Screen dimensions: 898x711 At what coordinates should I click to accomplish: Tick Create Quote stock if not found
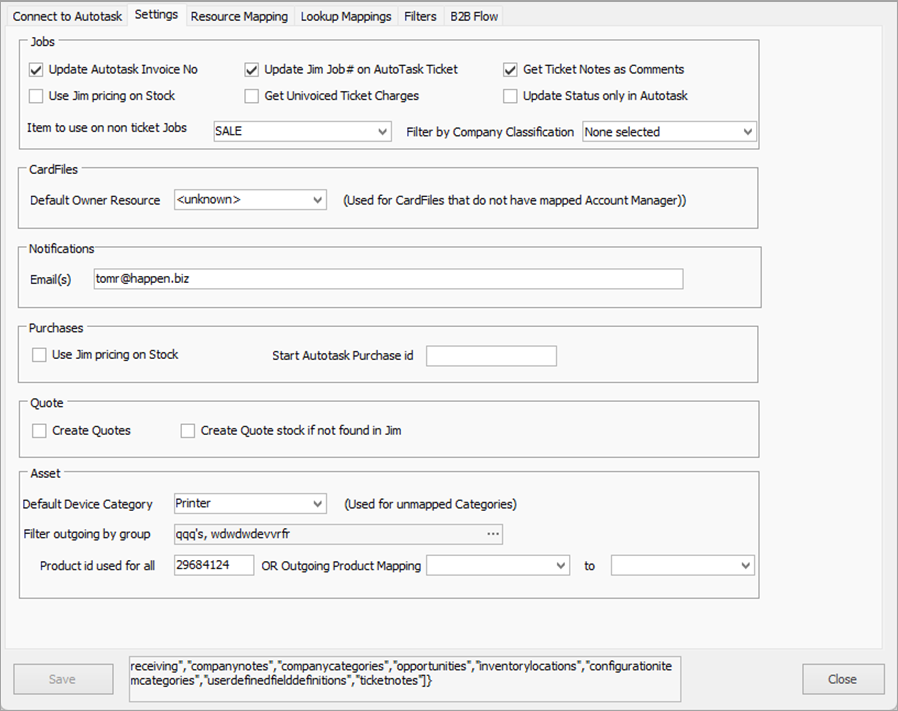tap(188, 431)
